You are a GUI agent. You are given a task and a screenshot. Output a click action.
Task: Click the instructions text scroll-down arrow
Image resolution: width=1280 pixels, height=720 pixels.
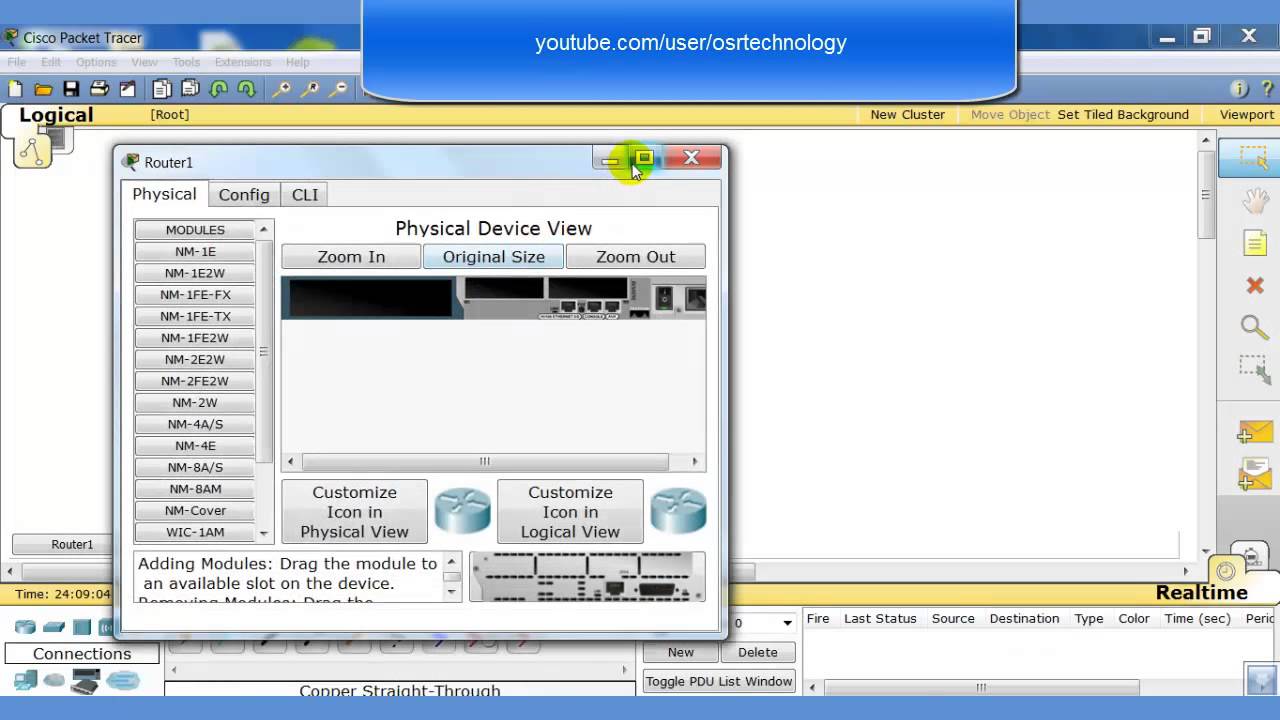[x=452, y=592]
